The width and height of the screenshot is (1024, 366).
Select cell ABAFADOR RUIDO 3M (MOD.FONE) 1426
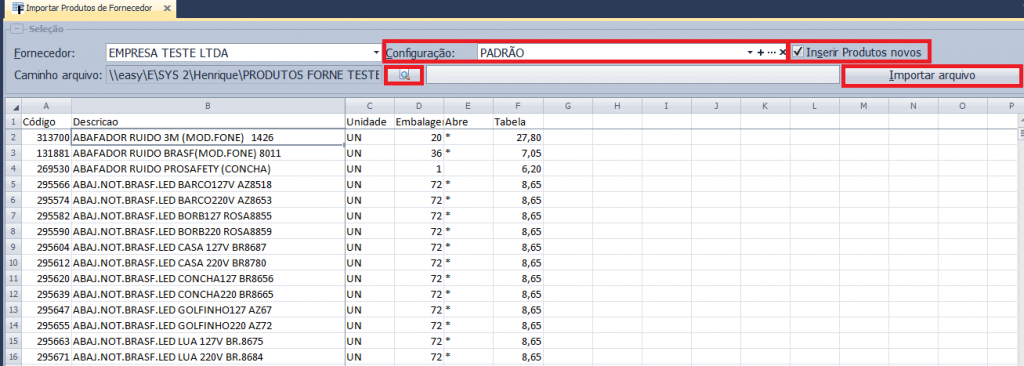pyautogui.click(x=208, y=137)
